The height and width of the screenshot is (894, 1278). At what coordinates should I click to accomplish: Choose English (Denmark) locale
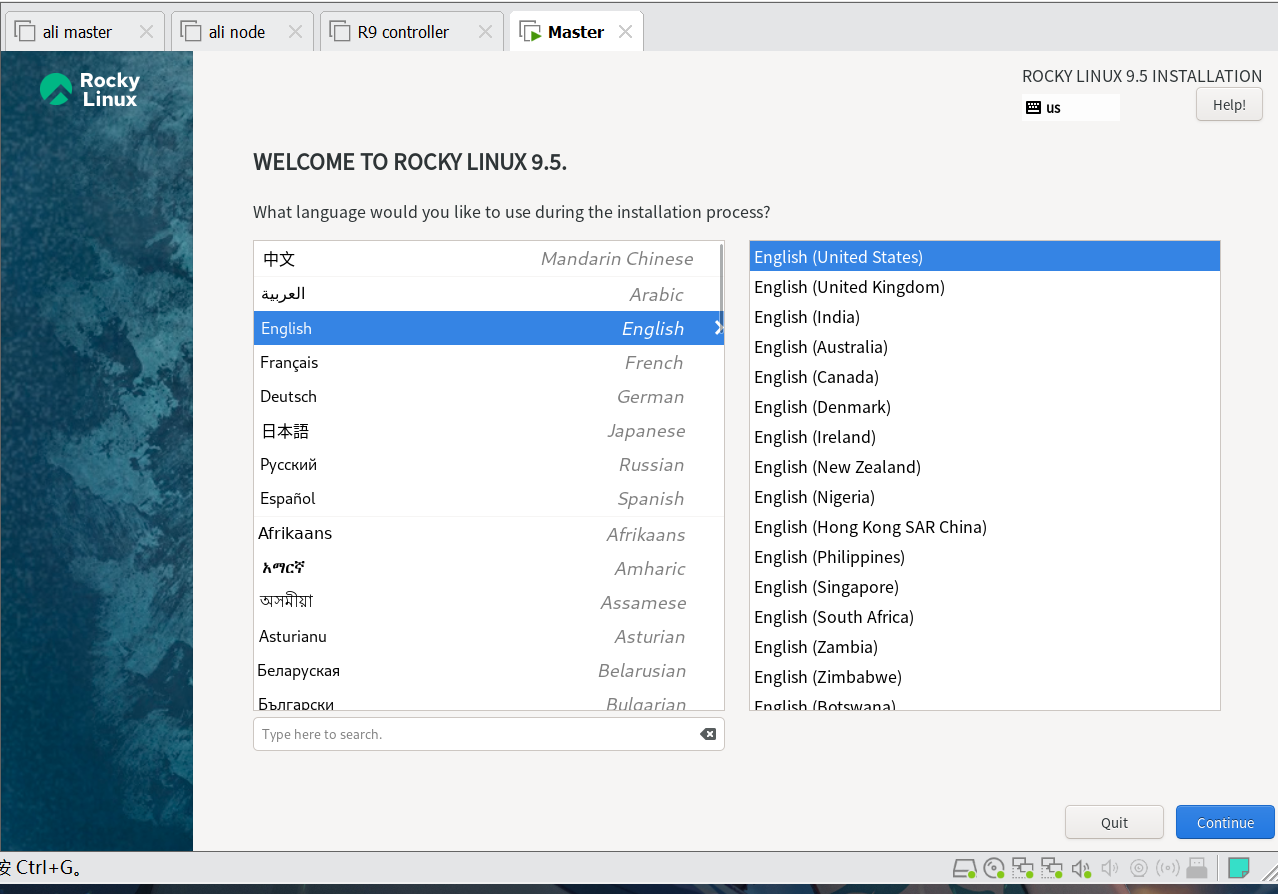pyautogui.click(x=985, y=407)
